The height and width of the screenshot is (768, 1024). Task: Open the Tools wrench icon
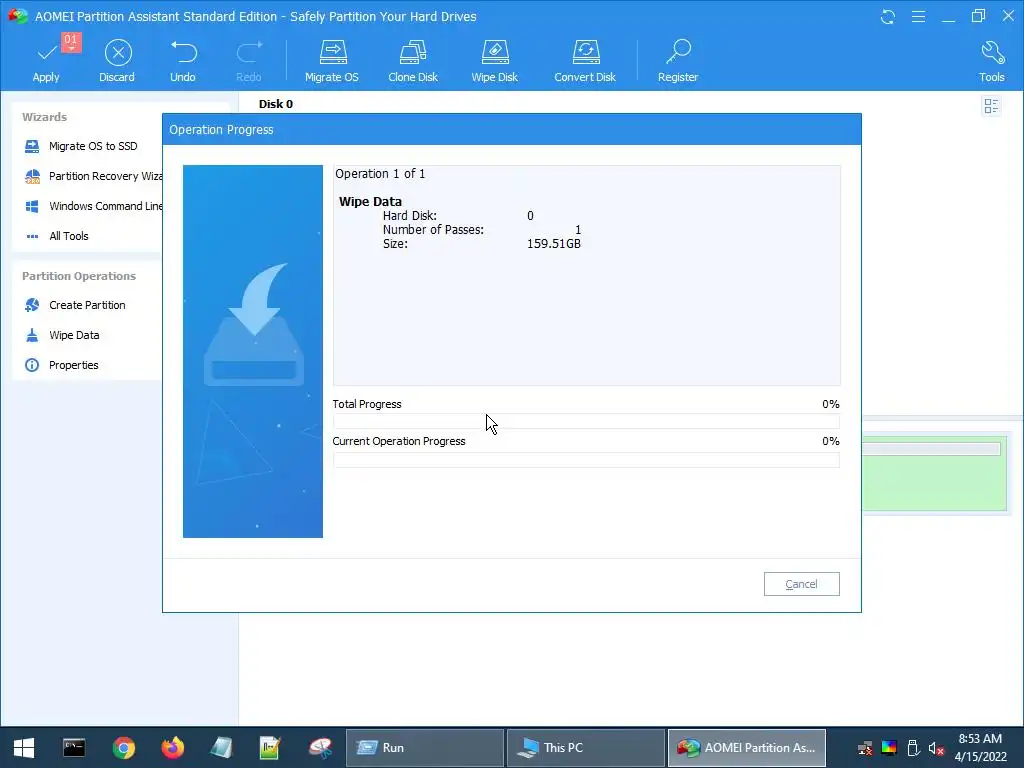(992, 61)
